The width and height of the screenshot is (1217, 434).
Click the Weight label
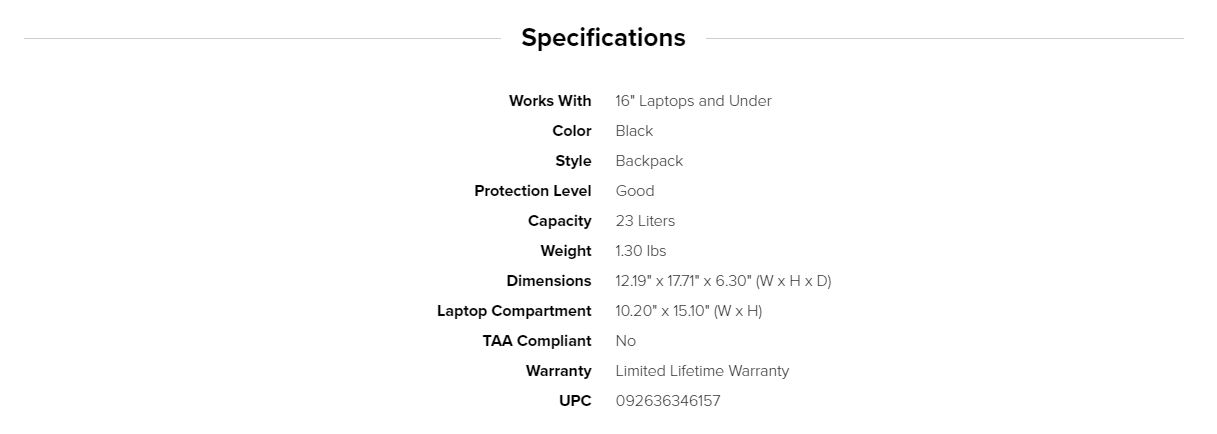click(566, 251)
